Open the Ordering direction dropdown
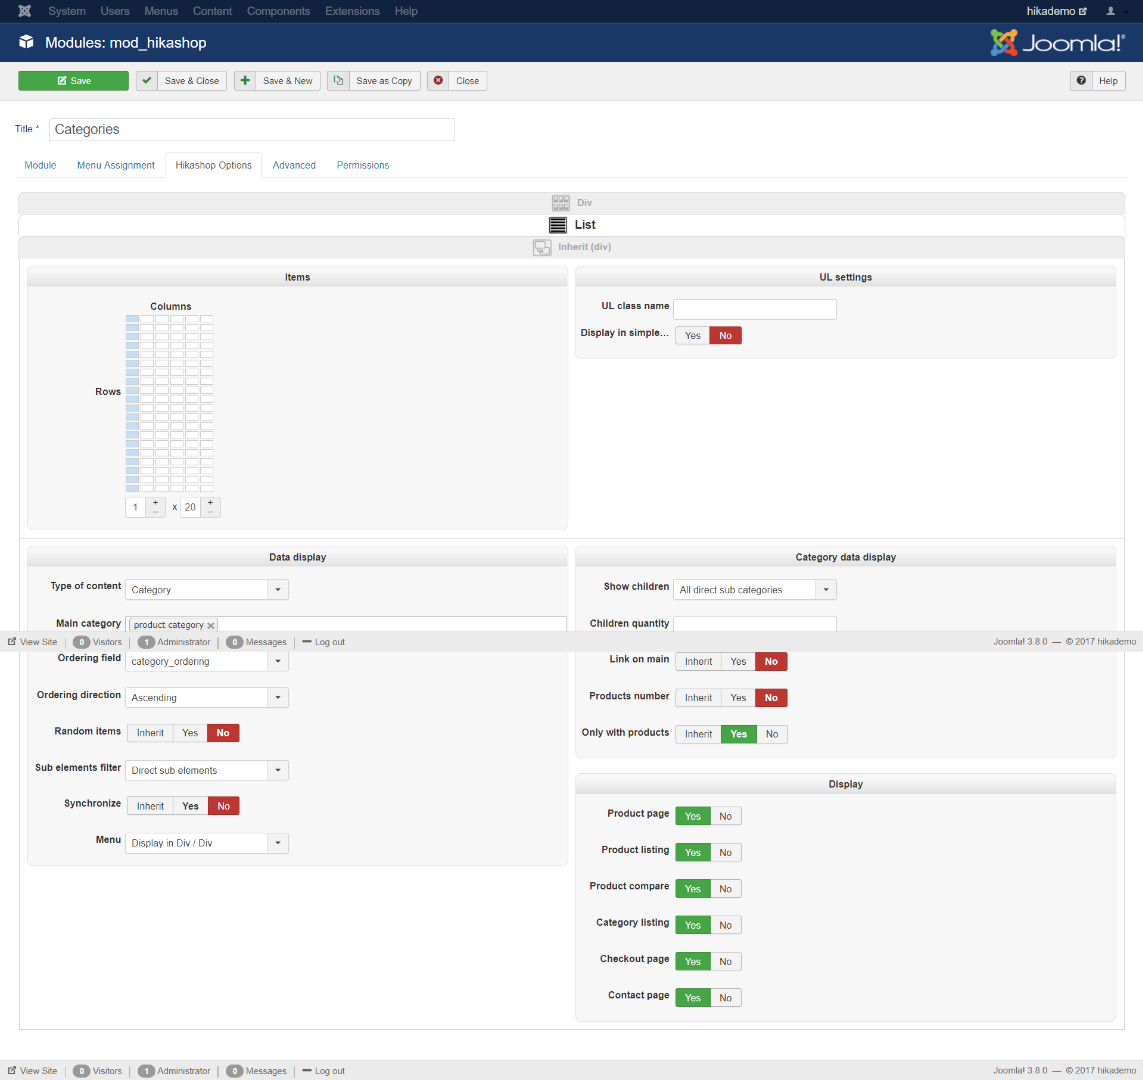 pos(207,698)
